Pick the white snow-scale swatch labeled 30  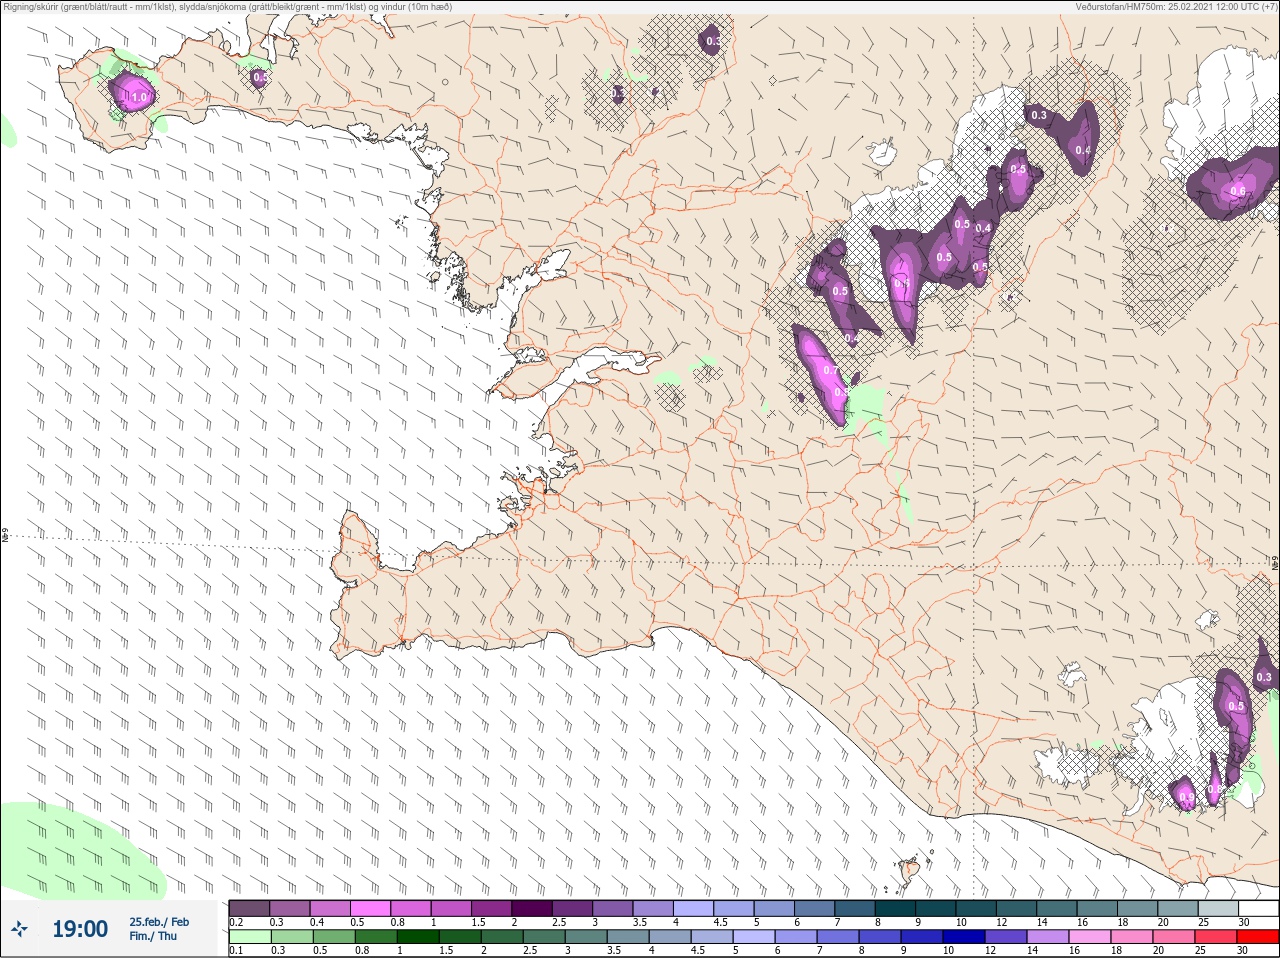click(x=1259, y=908)
